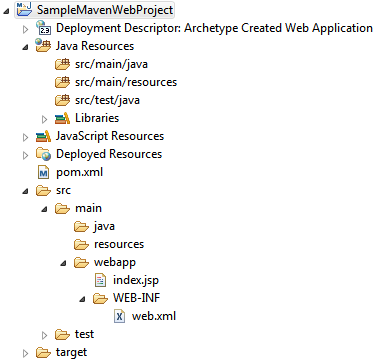Click the src/main/resources package folder icon
This screenshot has height=361, width=379.
pos(62,82)
